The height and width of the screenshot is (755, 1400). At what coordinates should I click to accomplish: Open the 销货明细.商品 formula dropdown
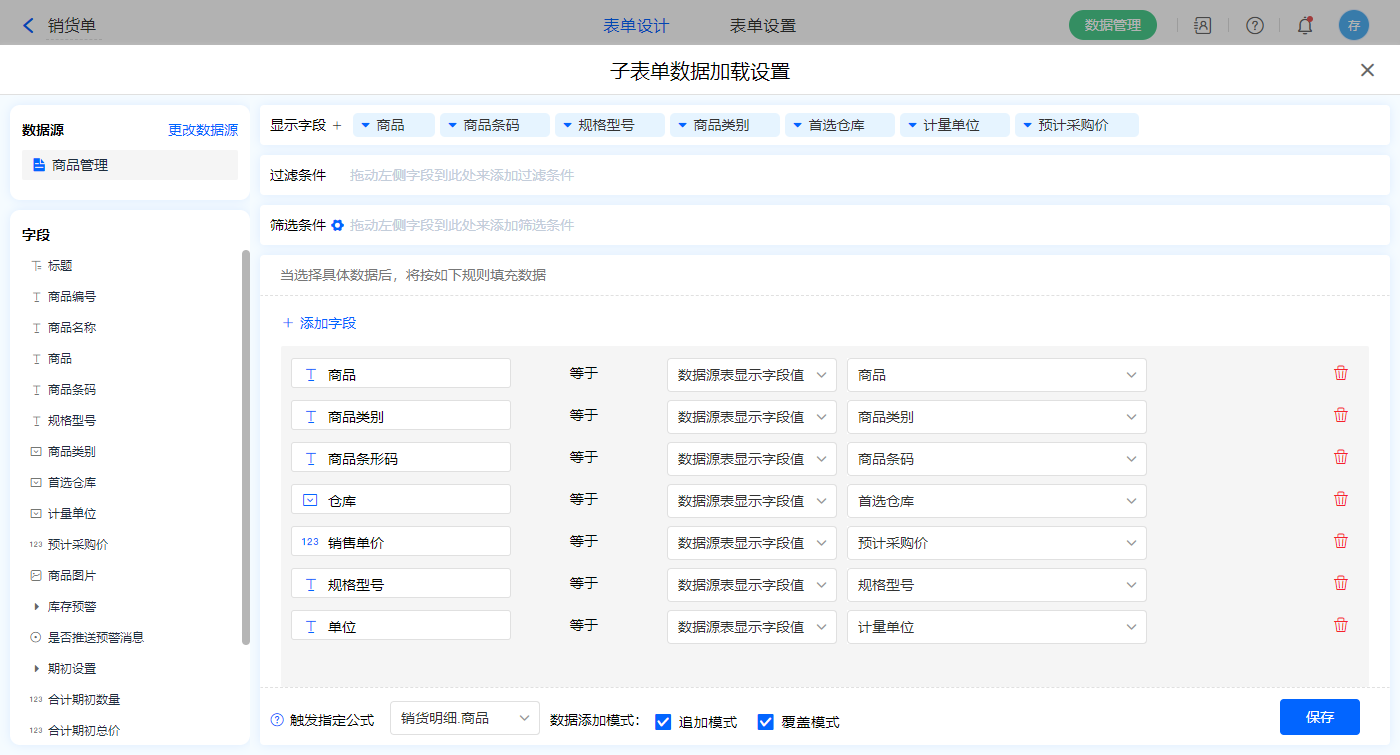coord(464,718)
